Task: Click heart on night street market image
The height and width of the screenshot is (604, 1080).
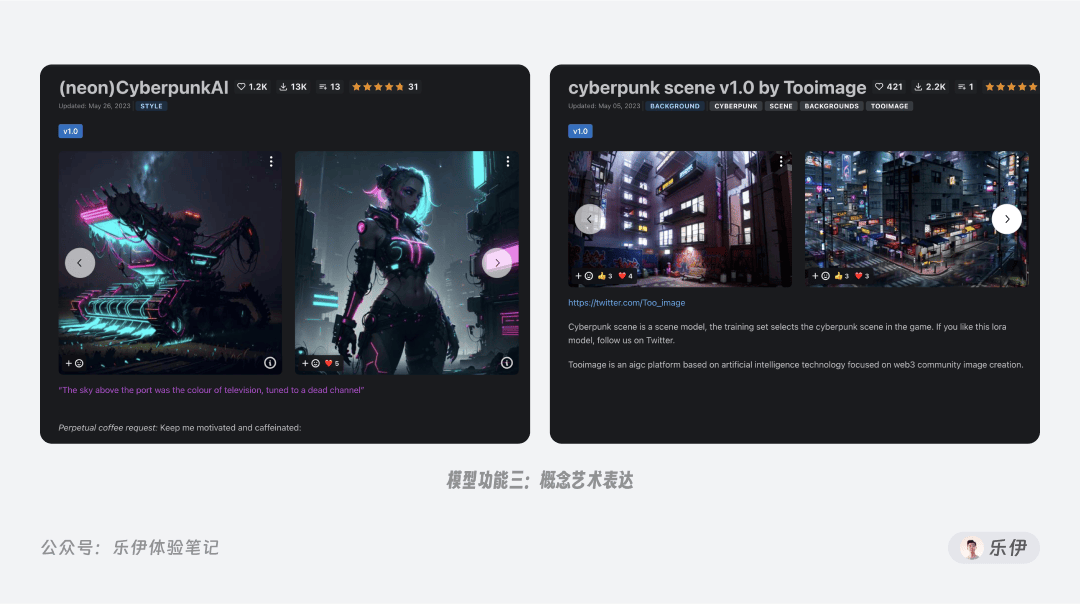Action: click(x=862, y=275)
